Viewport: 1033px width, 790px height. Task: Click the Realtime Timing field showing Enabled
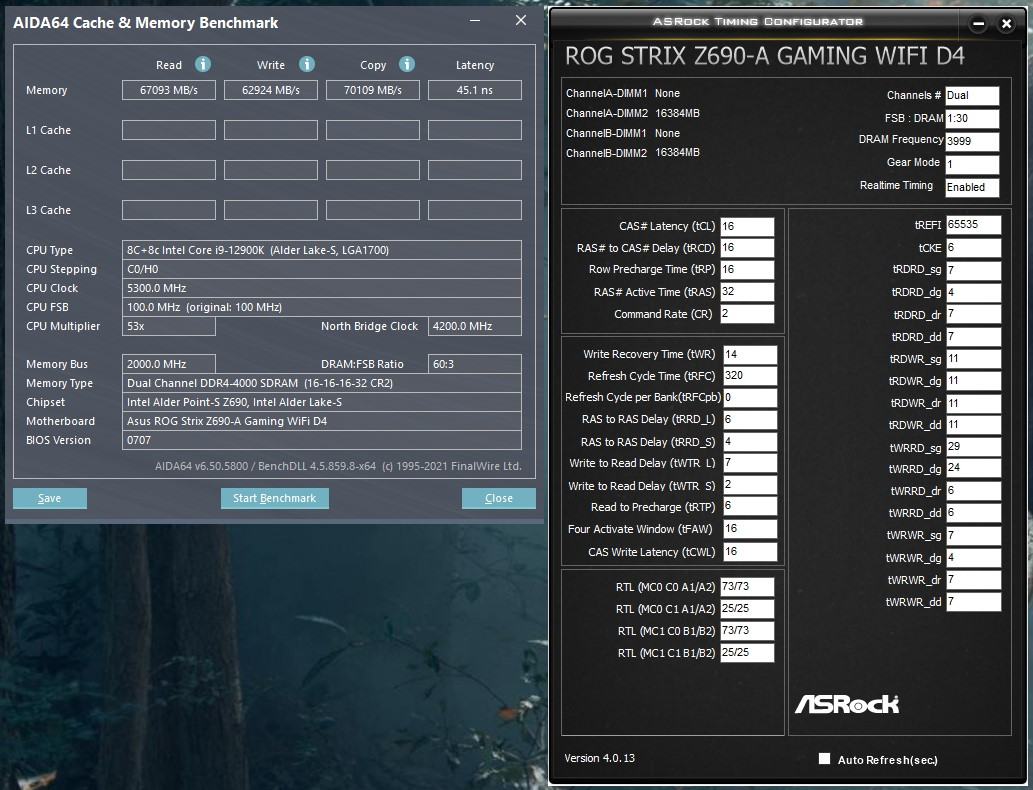(972, 187)
